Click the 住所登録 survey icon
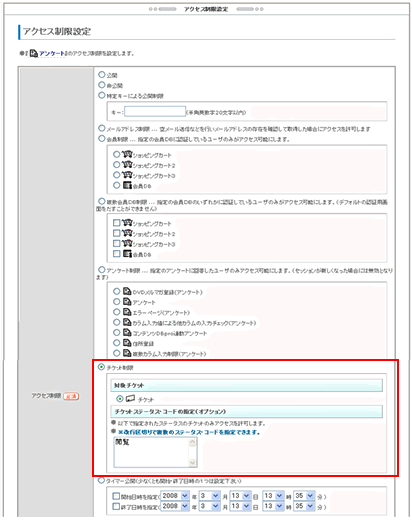Image resolution: width=412 pixels, height=520 pixels. click(x=127, y=343)
